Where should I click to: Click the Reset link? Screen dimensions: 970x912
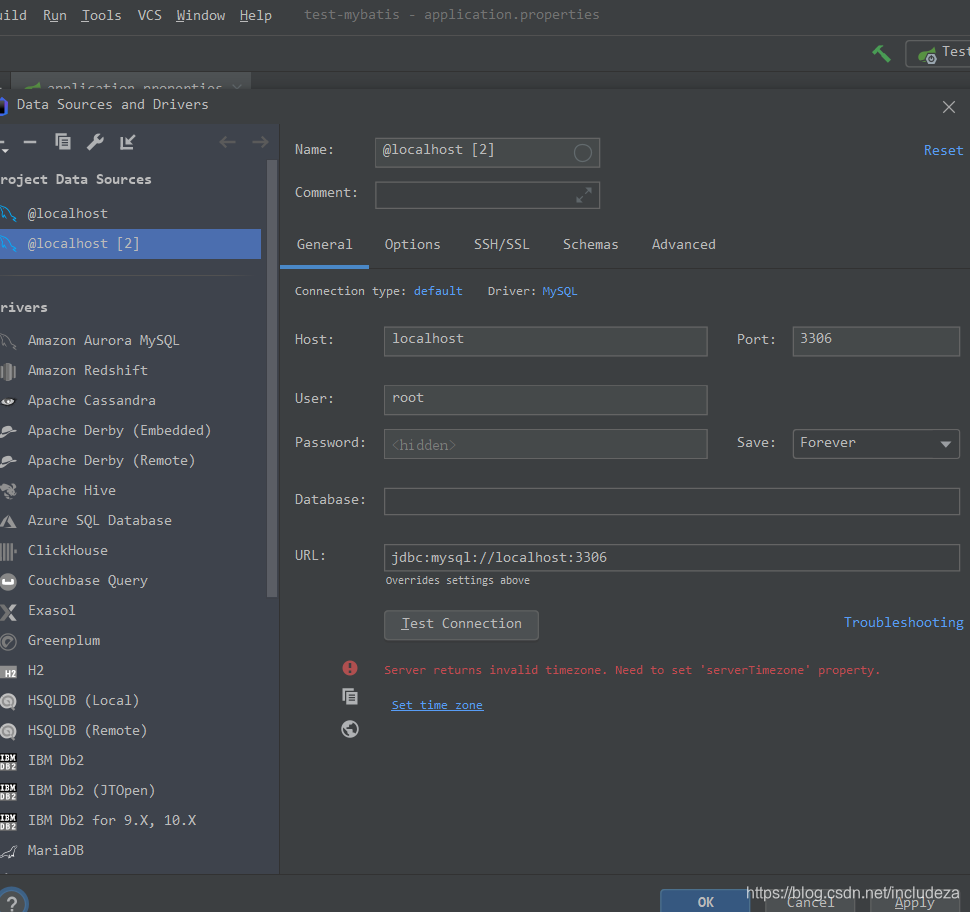pos(943,150)
